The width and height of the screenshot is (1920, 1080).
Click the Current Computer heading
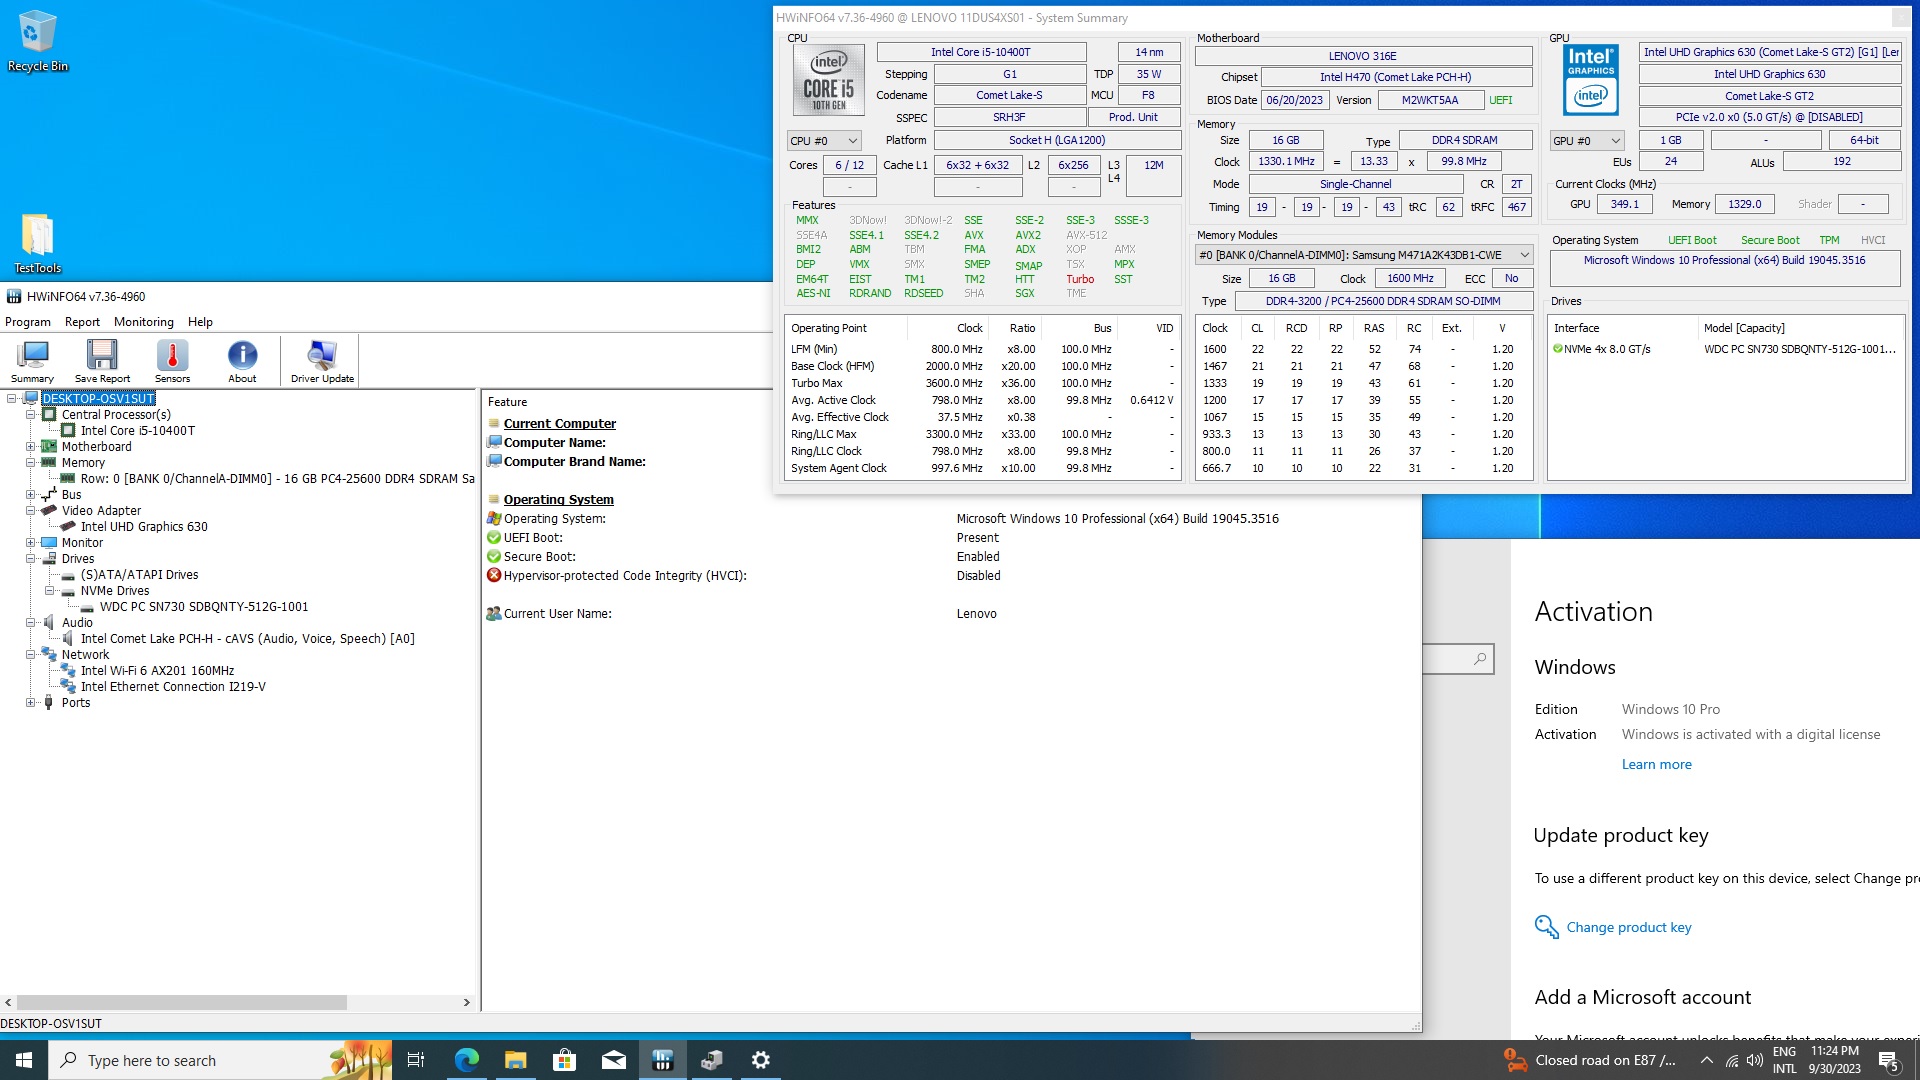tap(559, 424)
